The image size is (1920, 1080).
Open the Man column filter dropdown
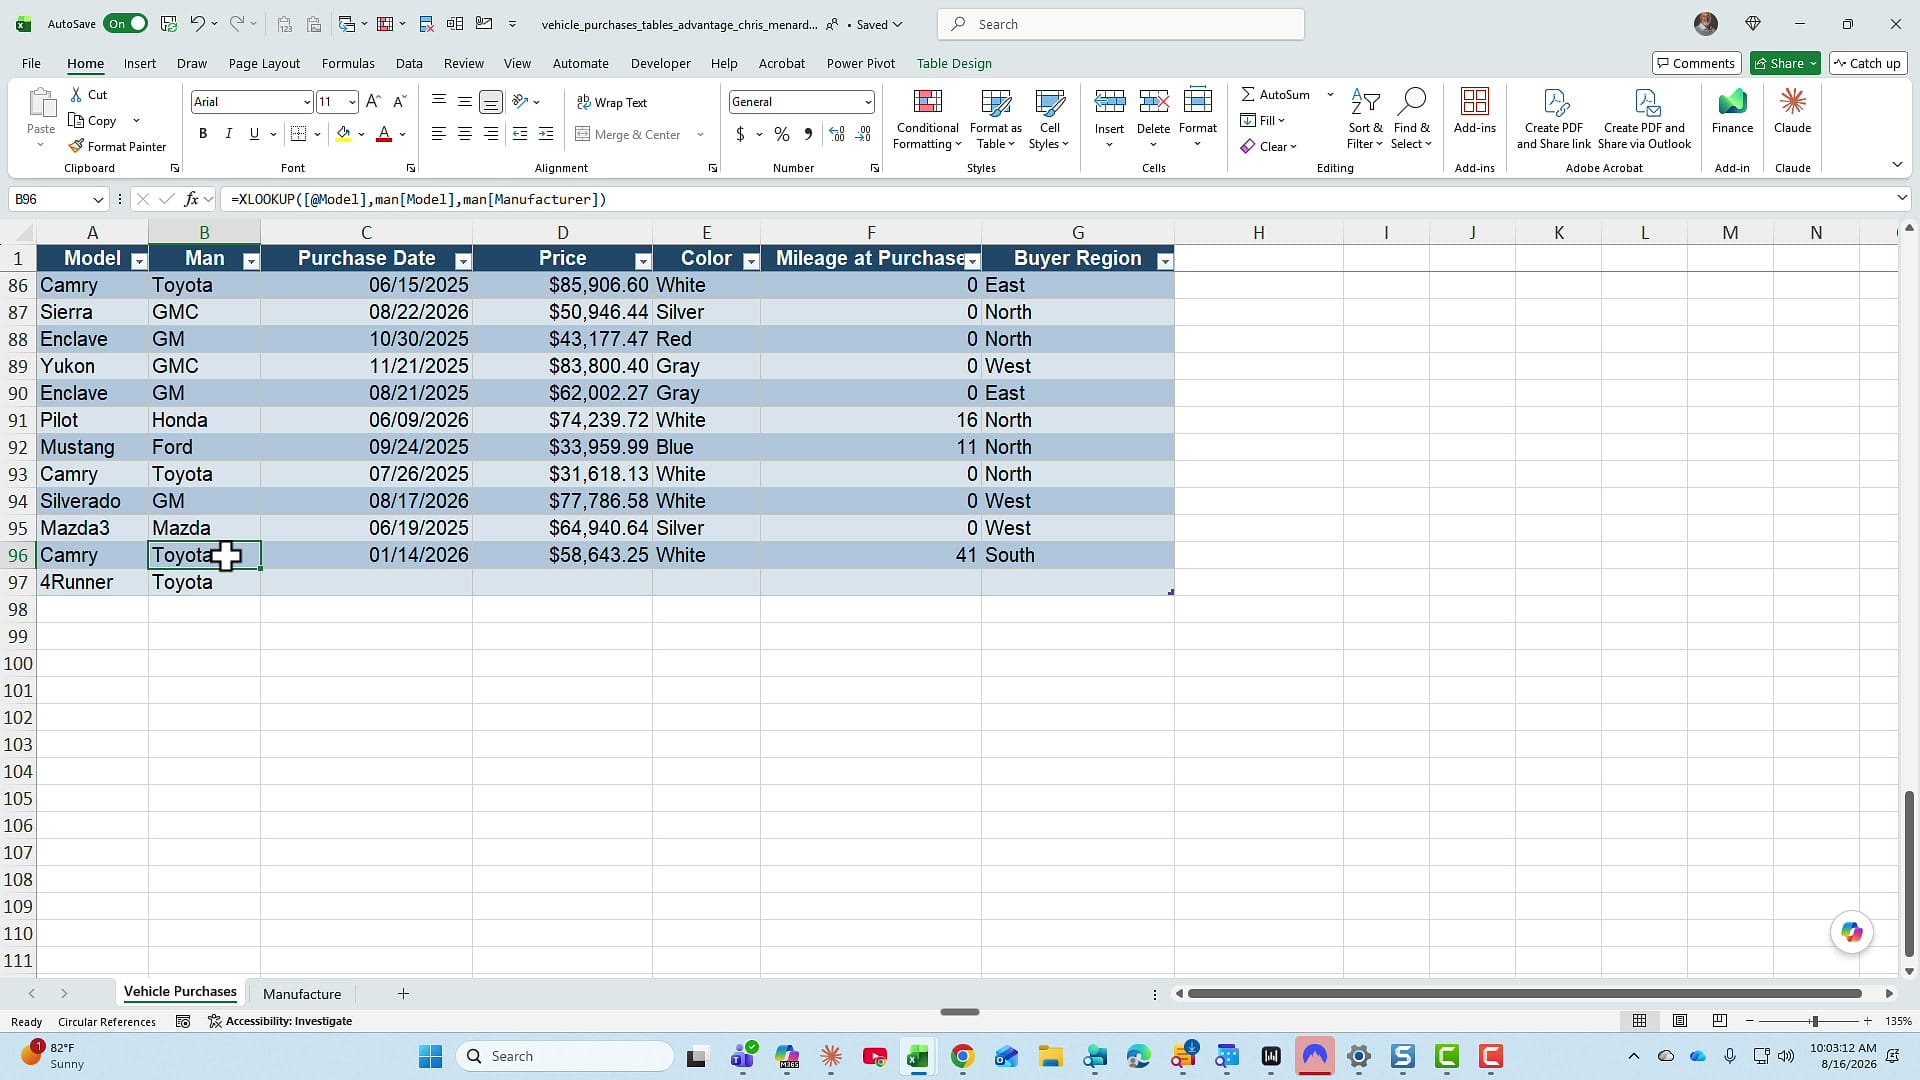pyautogui.click(x=251, y=261)
